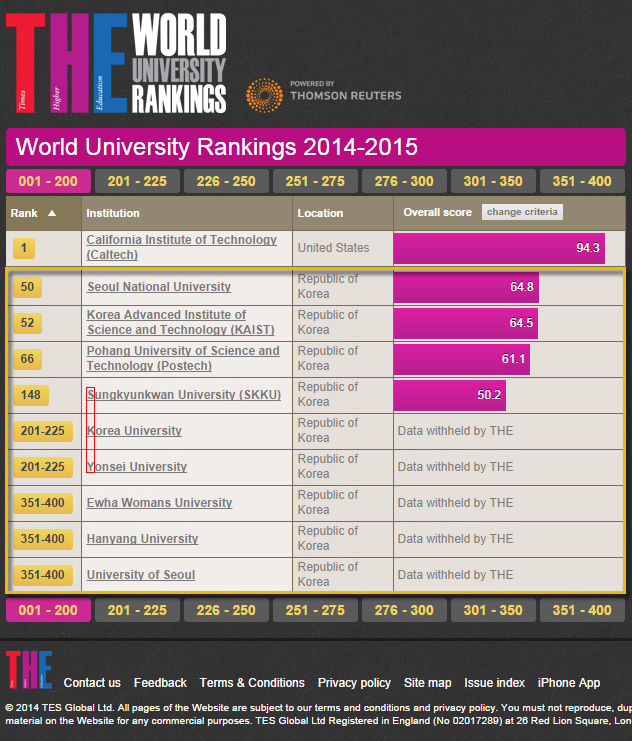Click the 201-225 badge beside Korea University
The image size is (632, 741).
43,431
